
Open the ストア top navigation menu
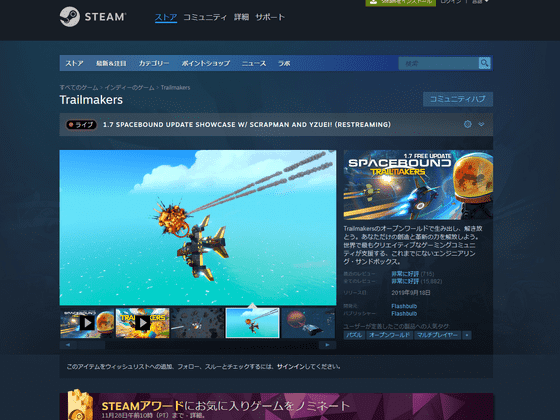[x=166, y=17]
